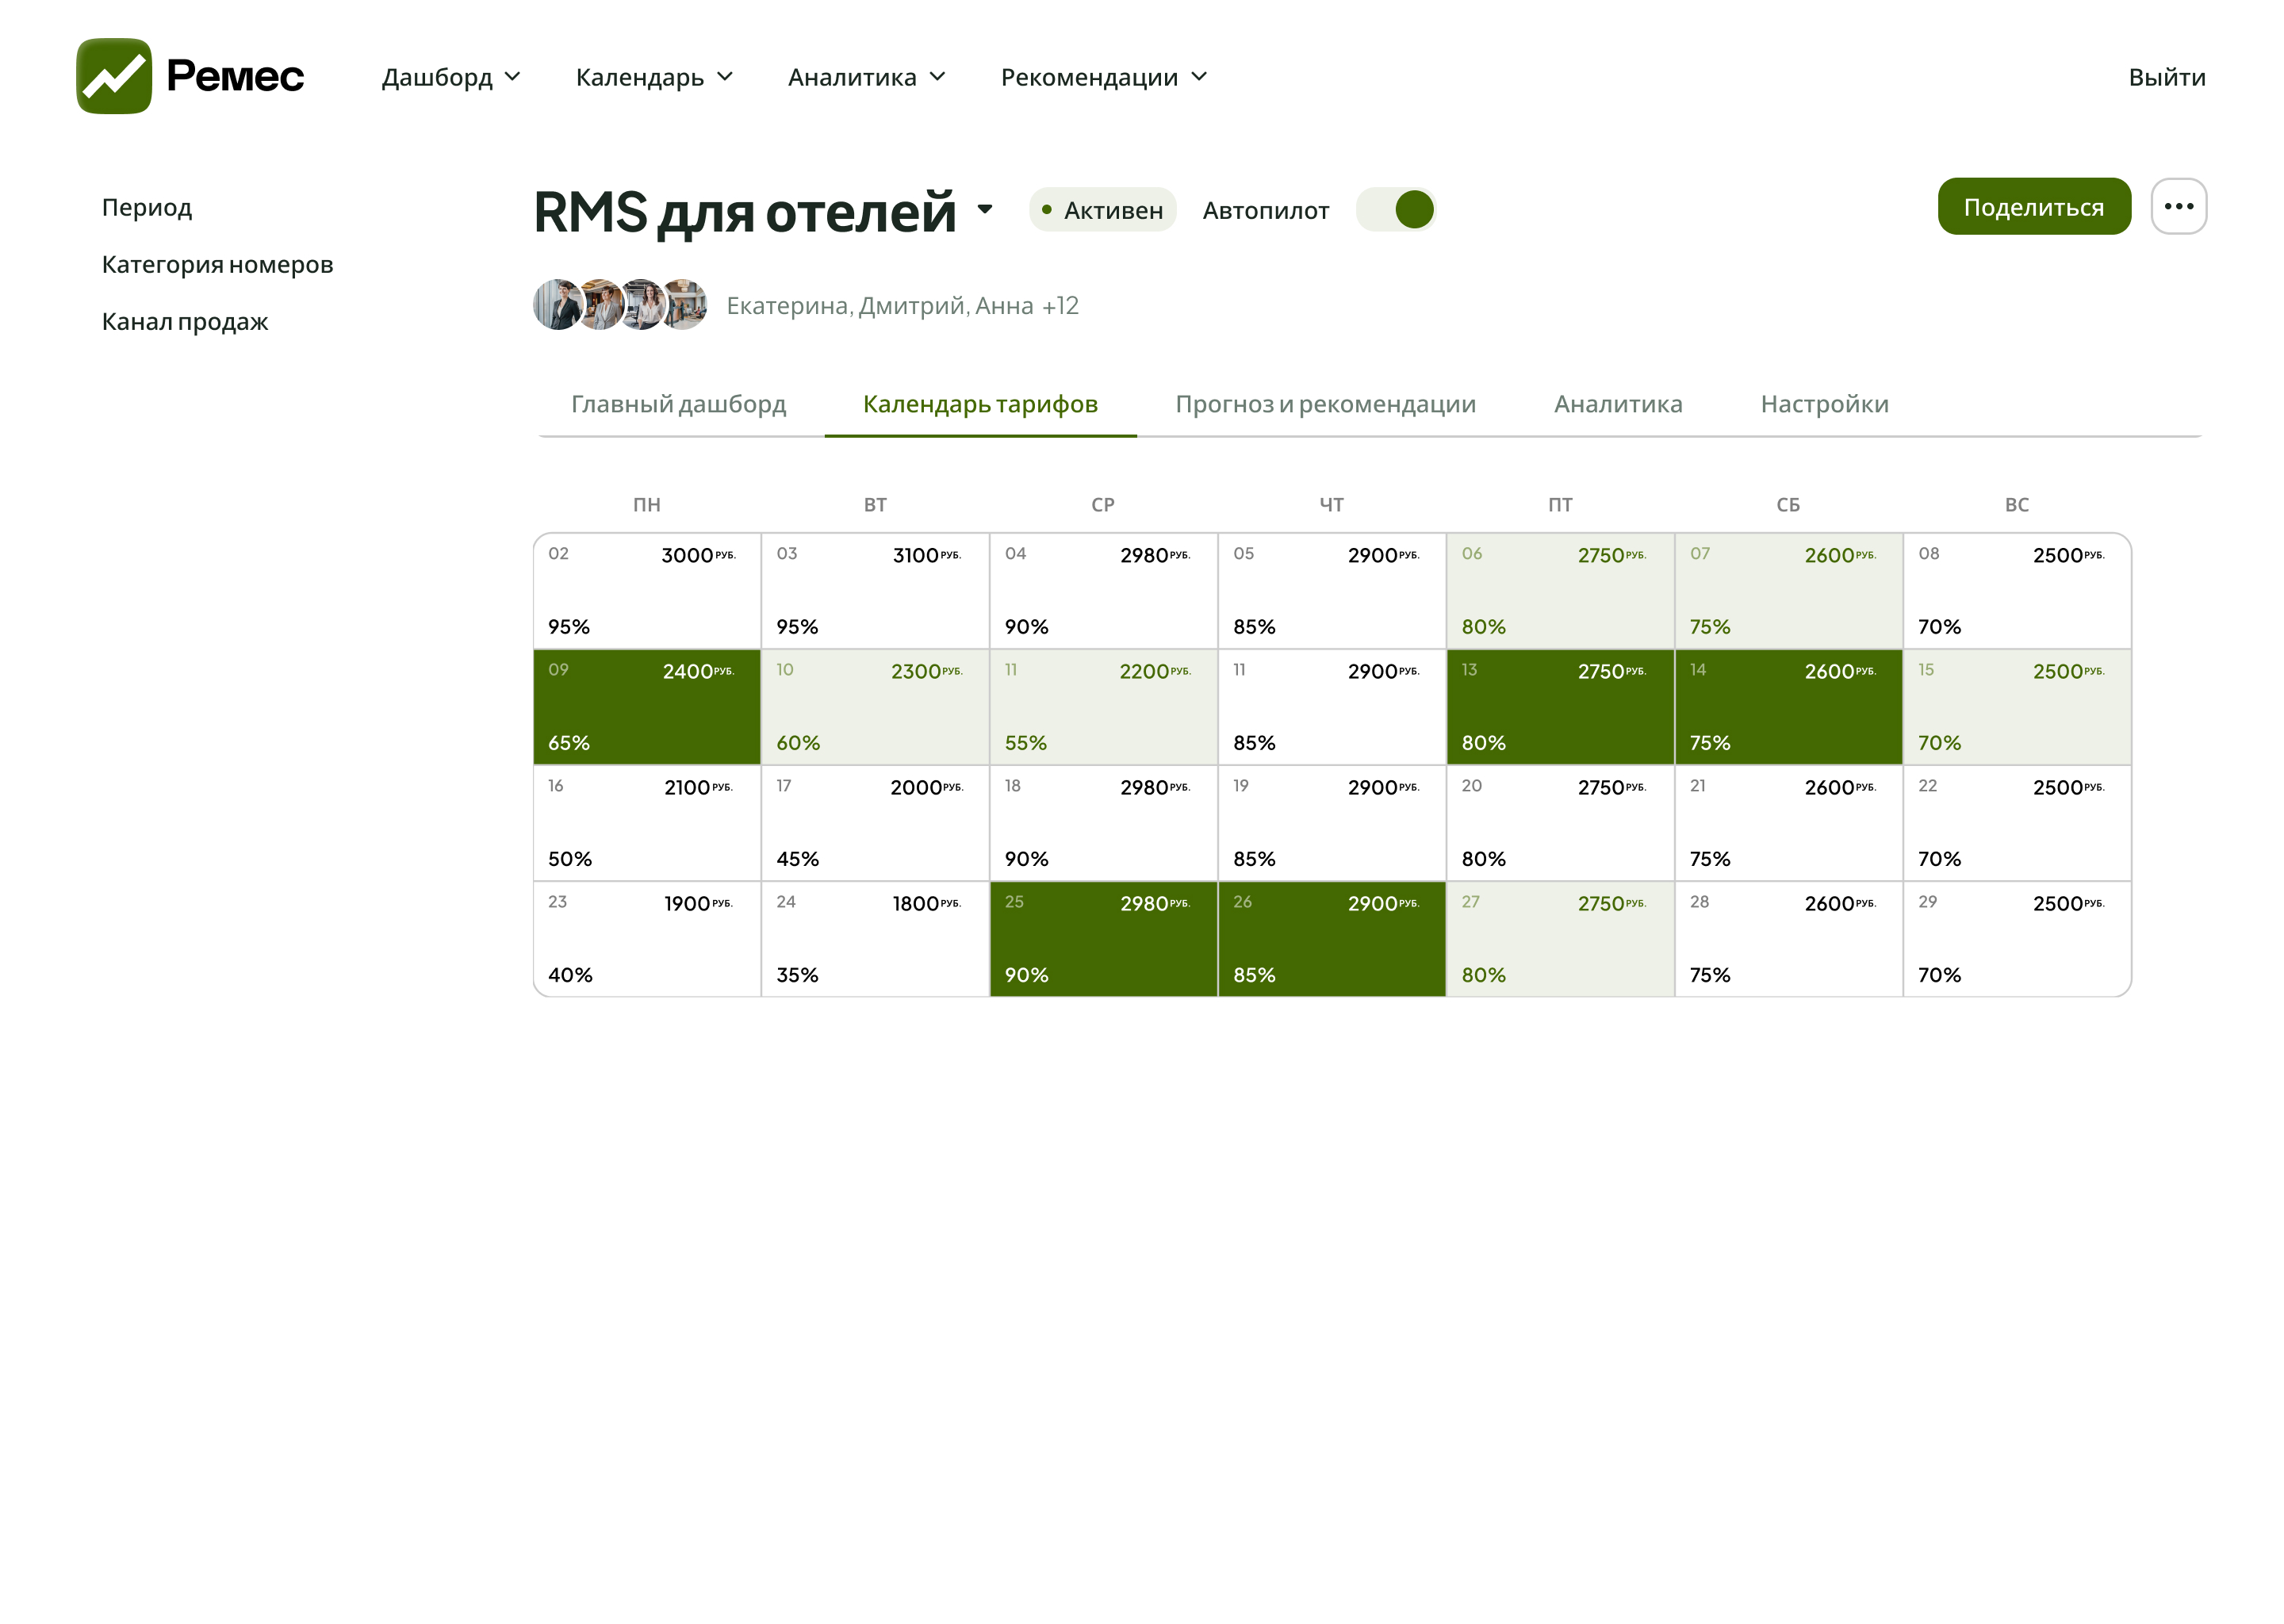Click the Поделиться button
Viewport: 2284px width, 1624px height.
pos(2034,206)
